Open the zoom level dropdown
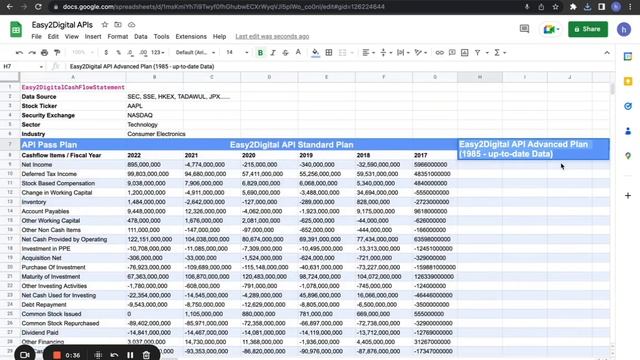Image resolution: width=640 pixels, height=360 pixels. tap(82, 53)
